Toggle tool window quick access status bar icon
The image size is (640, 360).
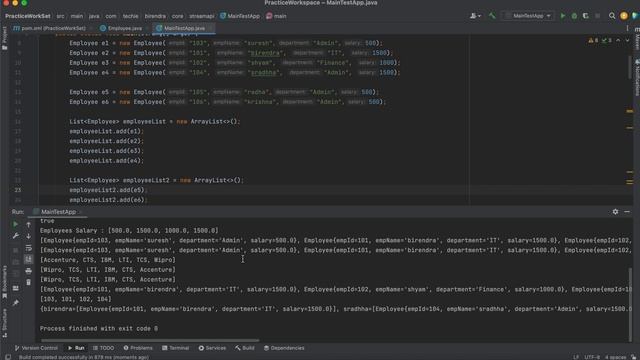(8, 357)
